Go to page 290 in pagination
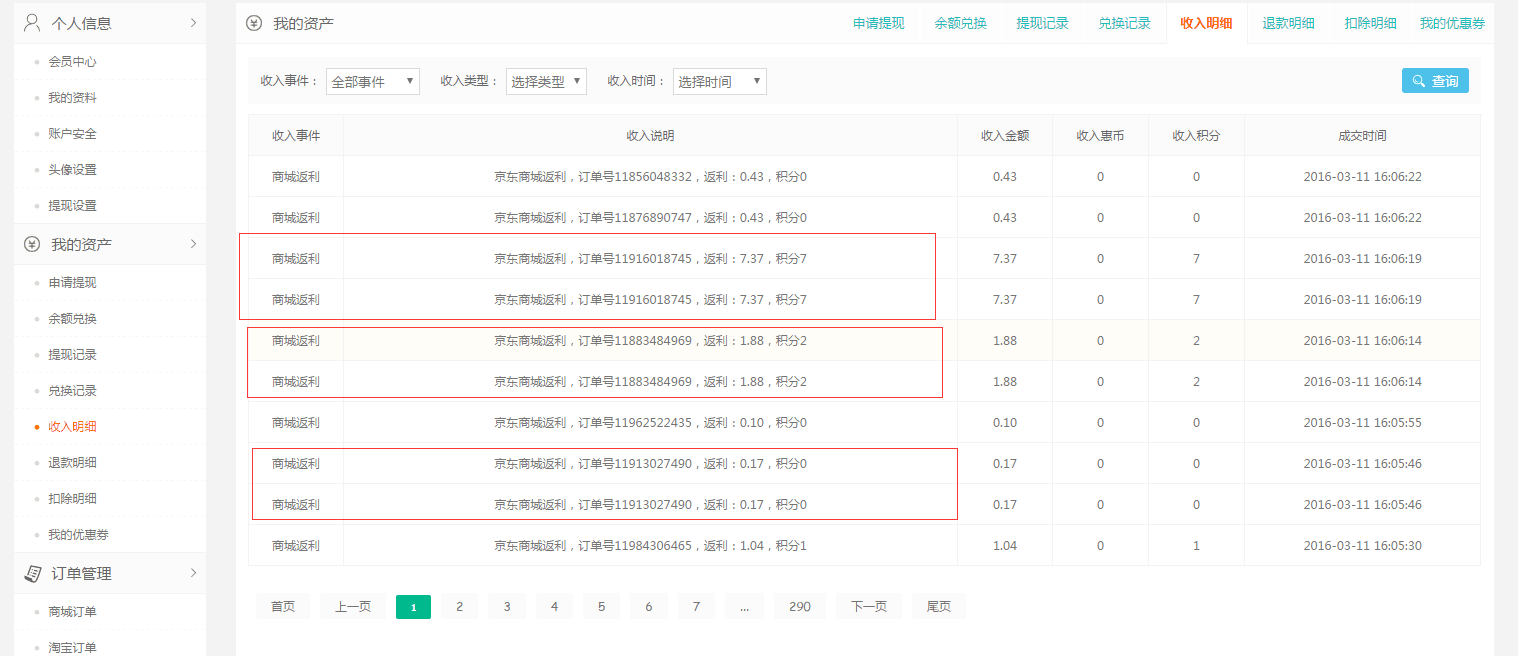The image size is (1518, 656). 800,606
